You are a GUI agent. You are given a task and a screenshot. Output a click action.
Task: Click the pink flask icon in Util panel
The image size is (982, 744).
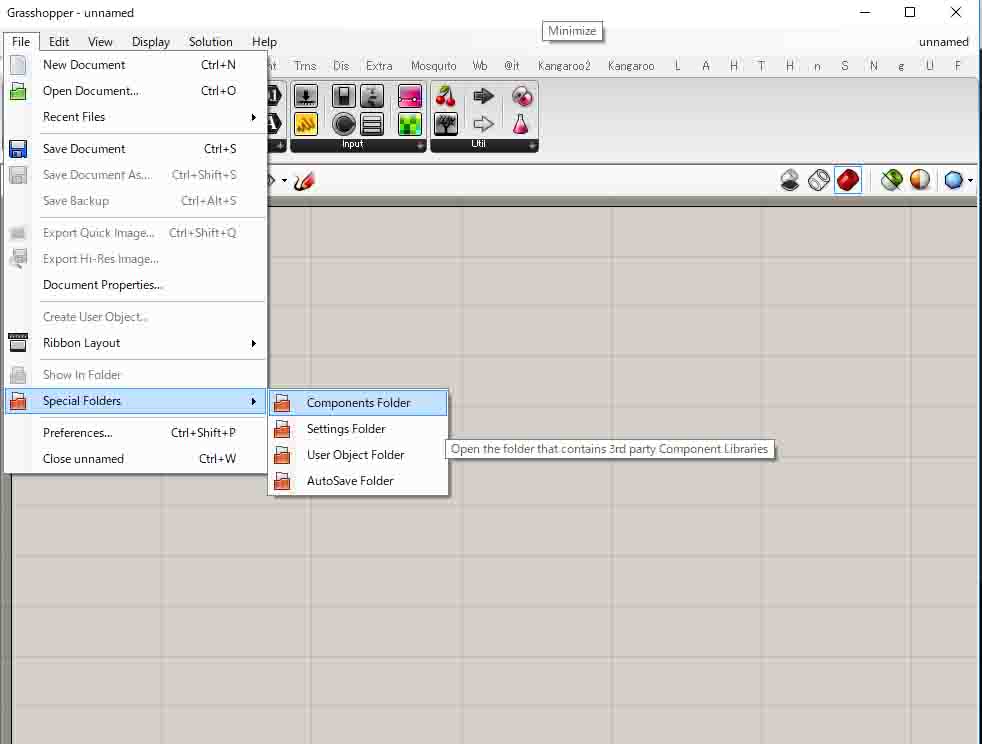pyautogui.click(x=520, y=124)
